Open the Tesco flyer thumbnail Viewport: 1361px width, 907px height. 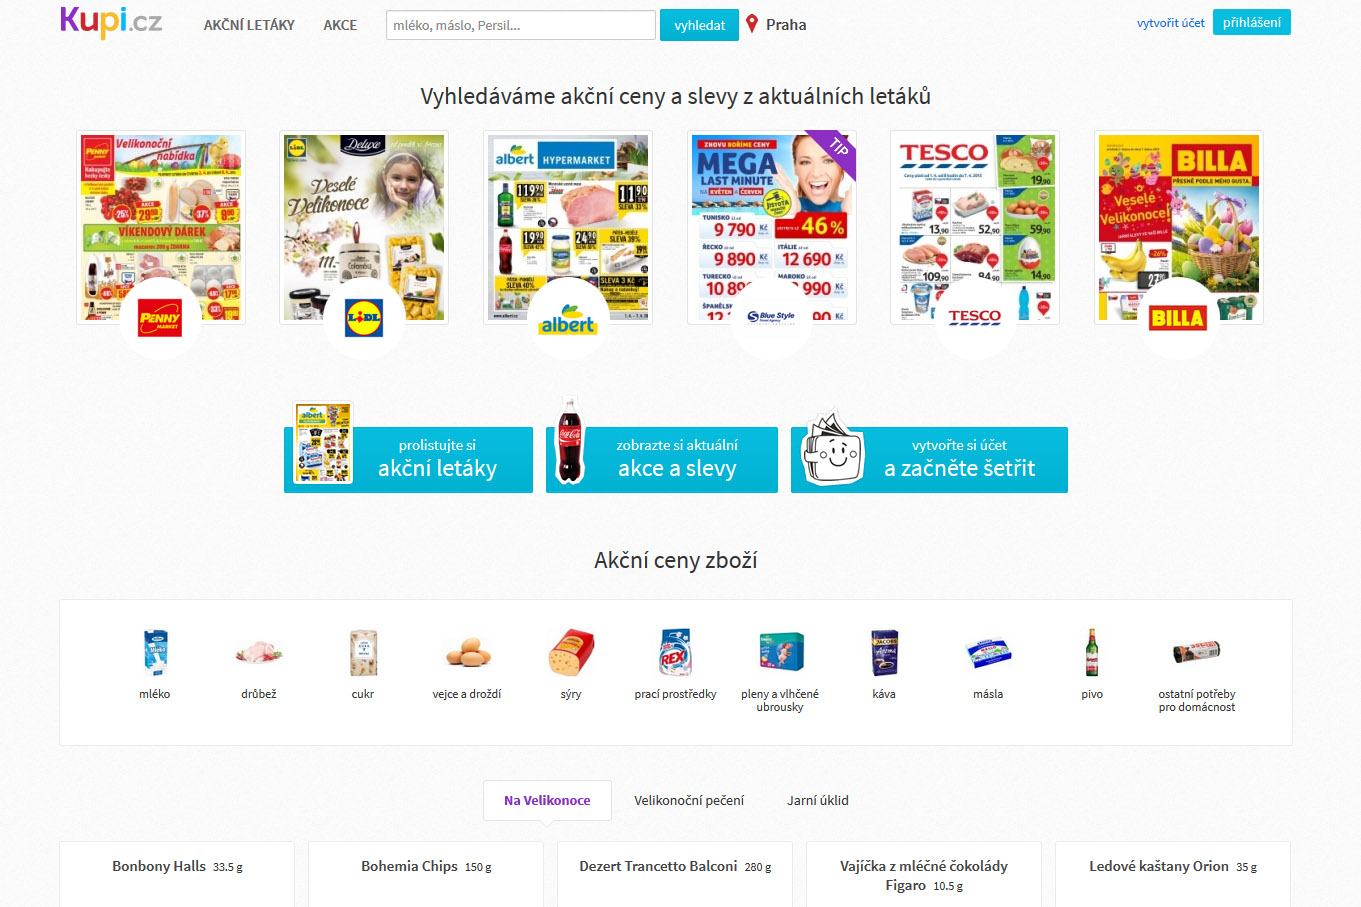coord(975,228)
